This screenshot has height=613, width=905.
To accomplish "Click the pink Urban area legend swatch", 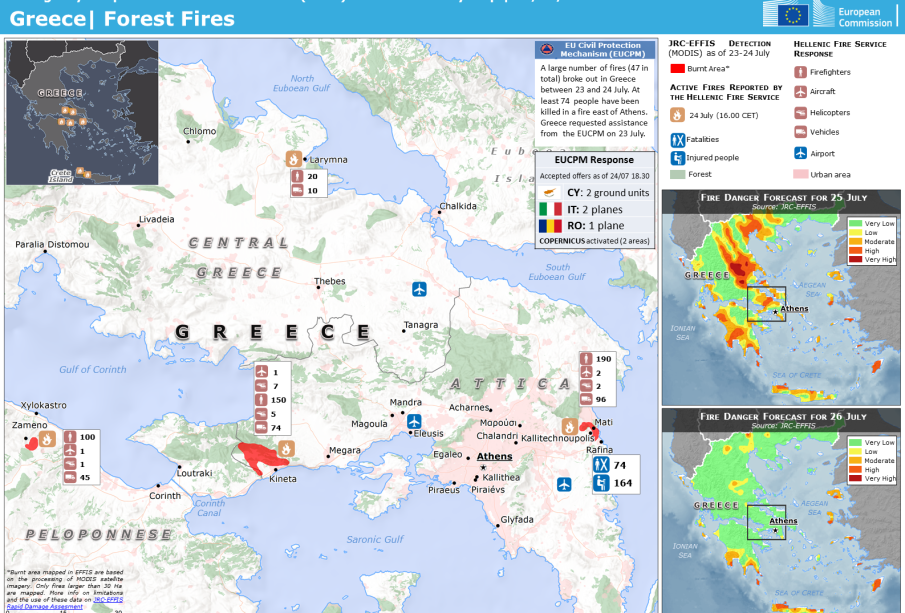I will pyautogui.click(x=800, y=174).
